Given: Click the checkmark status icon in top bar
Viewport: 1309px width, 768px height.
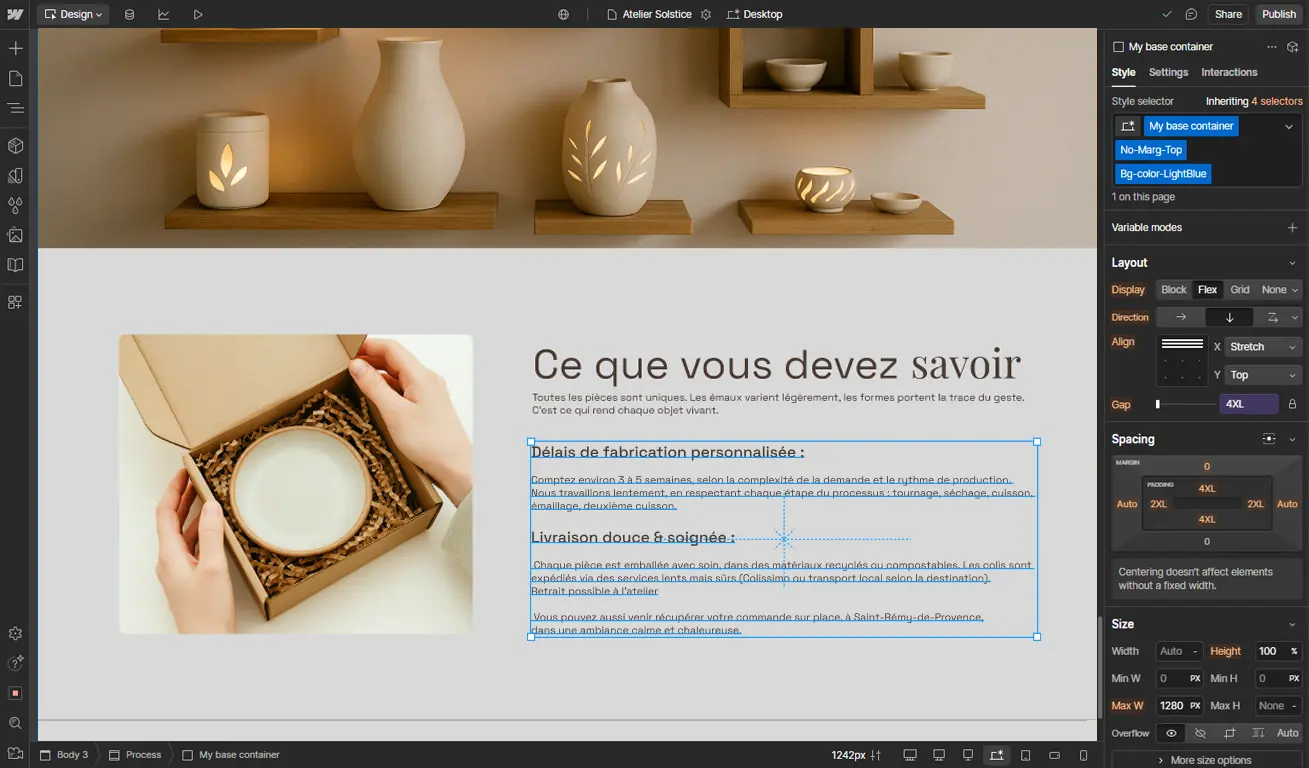Looking at the screenshot, I should coord(1167,14).
